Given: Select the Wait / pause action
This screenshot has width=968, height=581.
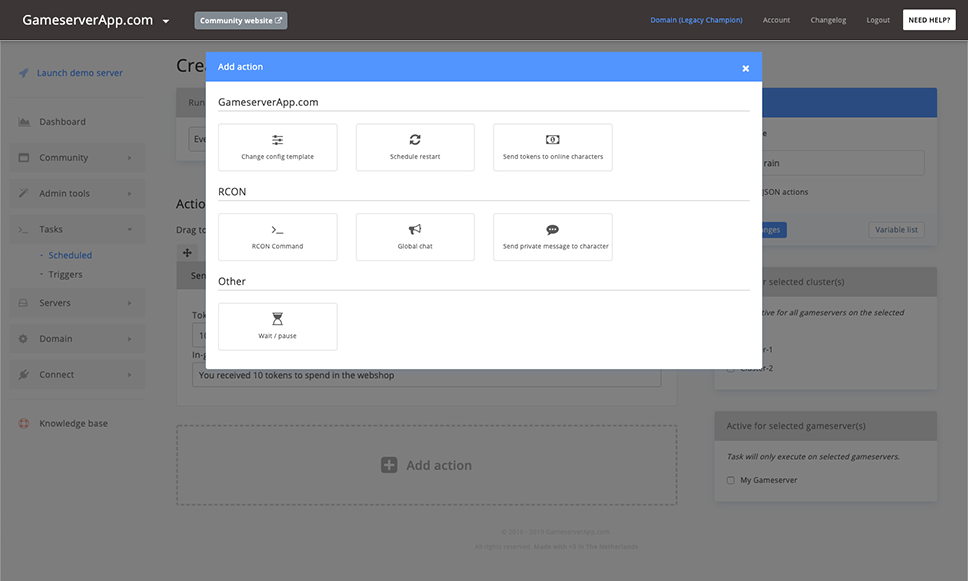Looking at the screenshot, I should pyautogui.click(x=277, y=327).
